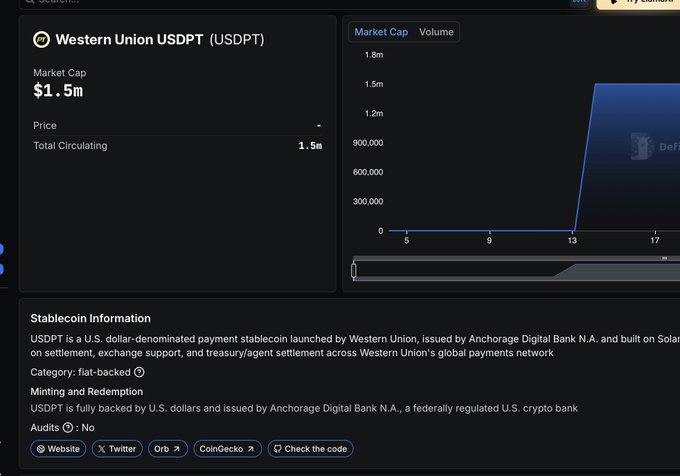Click the Western Union USDPT heading
This screenshot has width=680, height=476.
pyautogui.click(x=129, y=39)
